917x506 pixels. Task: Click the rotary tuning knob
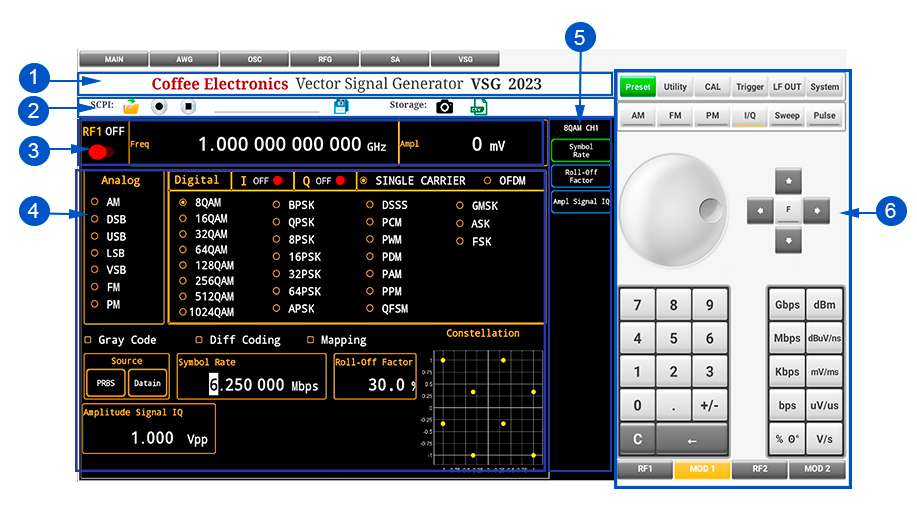(674, 210)
